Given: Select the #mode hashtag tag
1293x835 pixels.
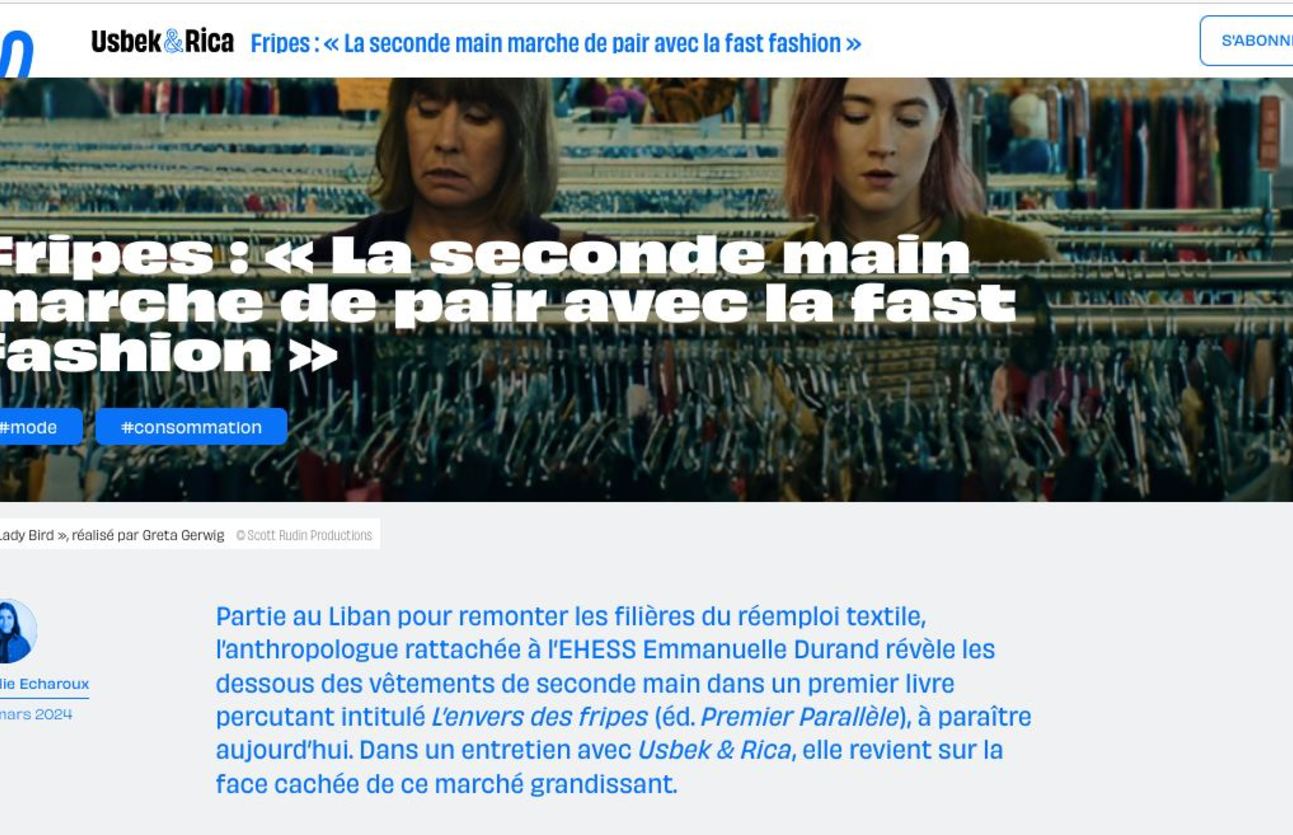Looking at the screenshot, I should [x=37, y=427].
